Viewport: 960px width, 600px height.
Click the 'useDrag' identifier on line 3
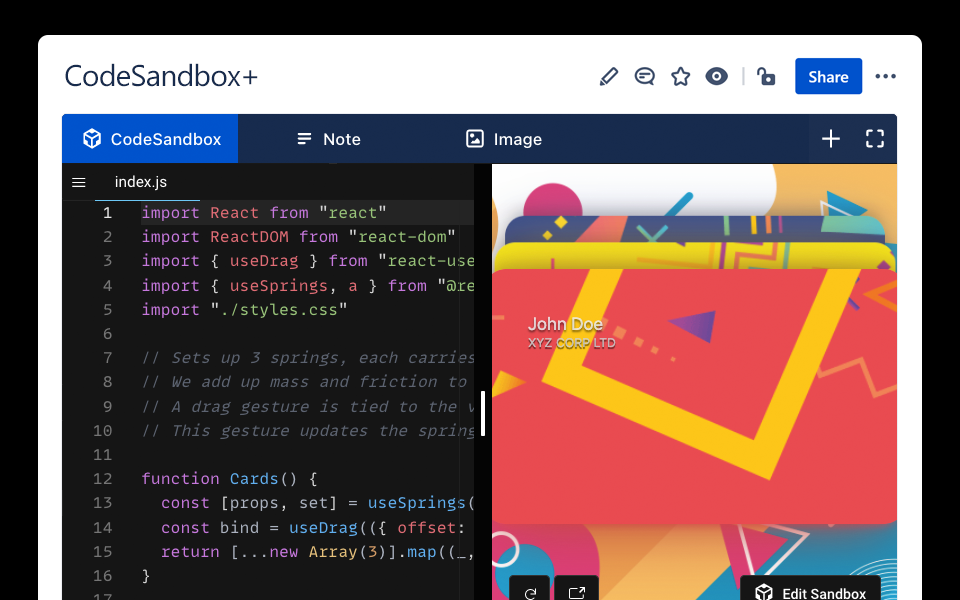[x=264, y=261]
